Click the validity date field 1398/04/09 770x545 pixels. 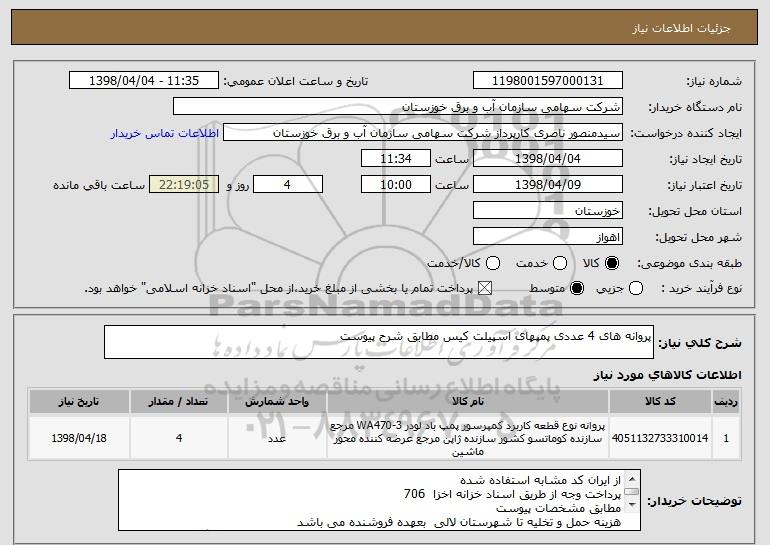(548, 185)
